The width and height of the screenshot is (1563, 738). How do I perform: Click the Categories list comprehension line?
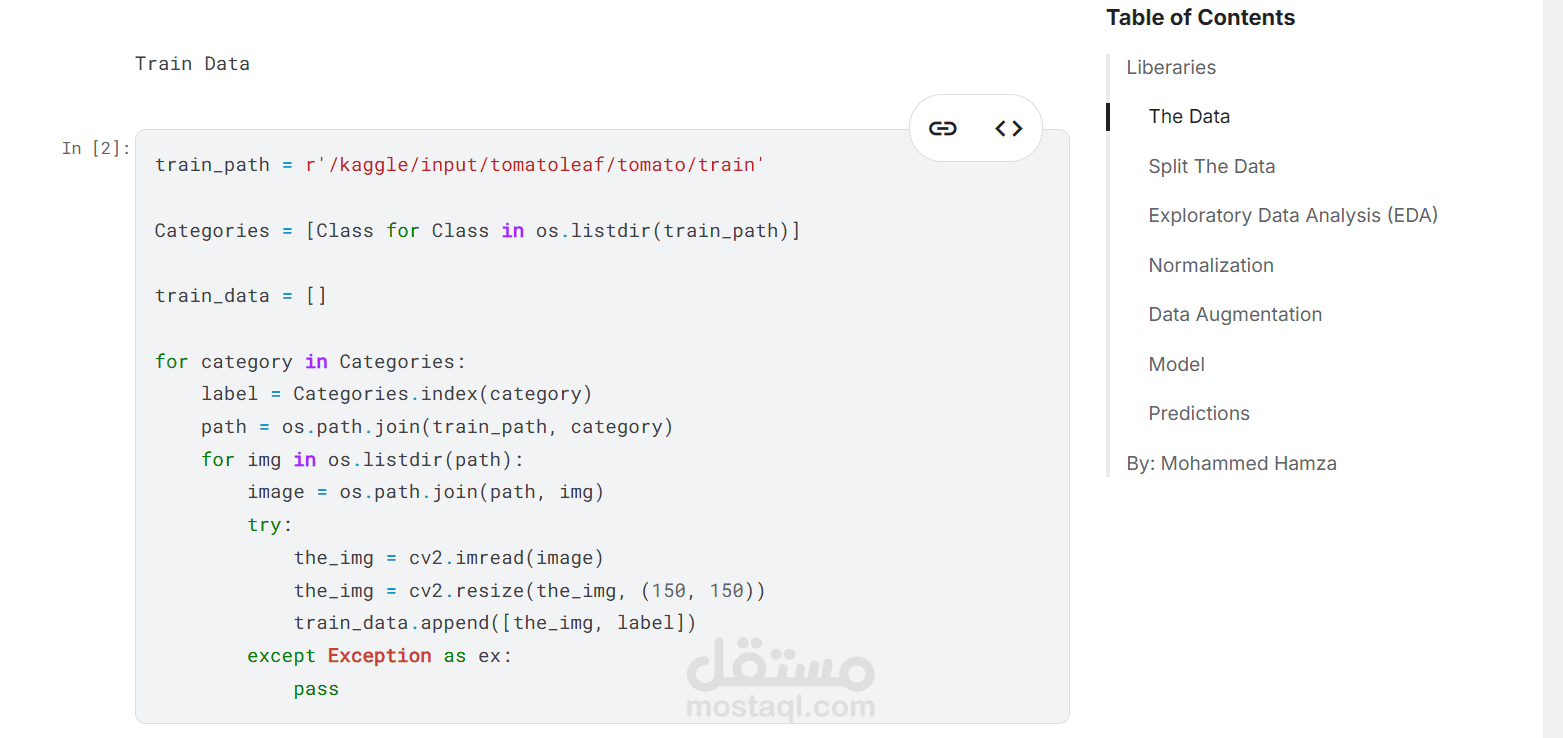pos(477,231)
